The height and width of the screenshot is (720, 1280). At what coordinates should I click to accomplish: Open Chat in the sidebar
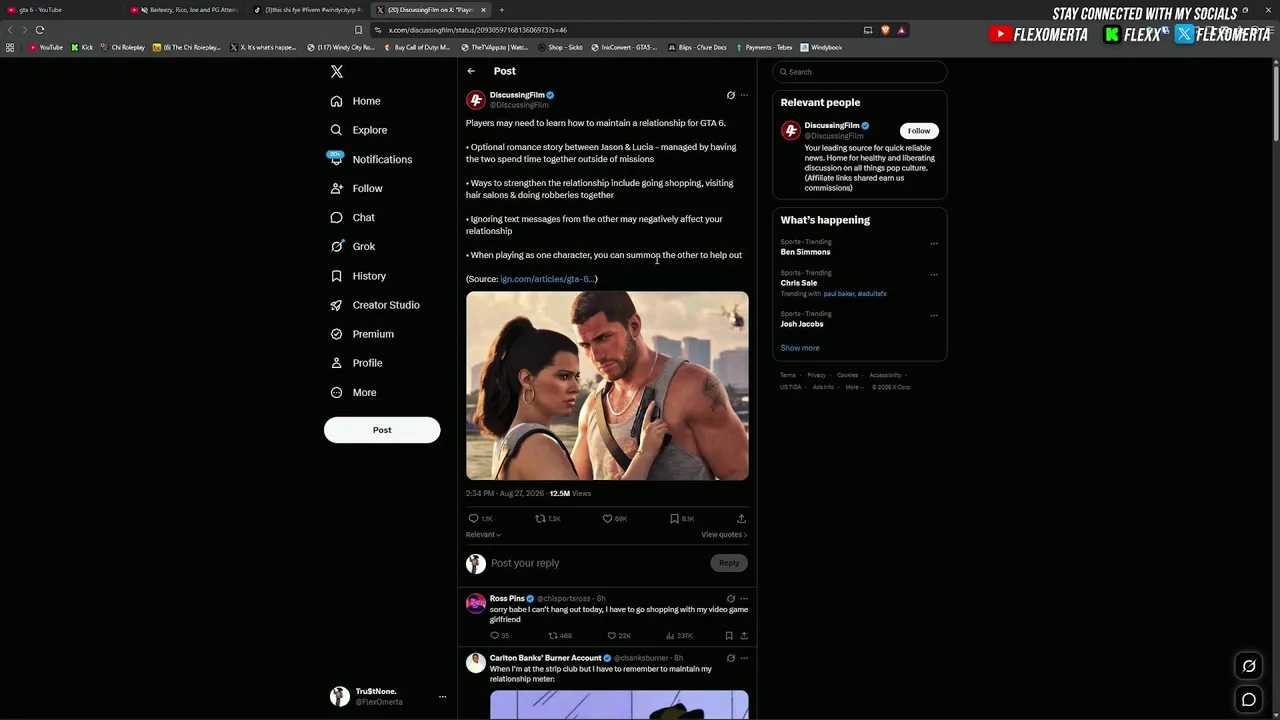pyautogui.click(x=352, y=217)
